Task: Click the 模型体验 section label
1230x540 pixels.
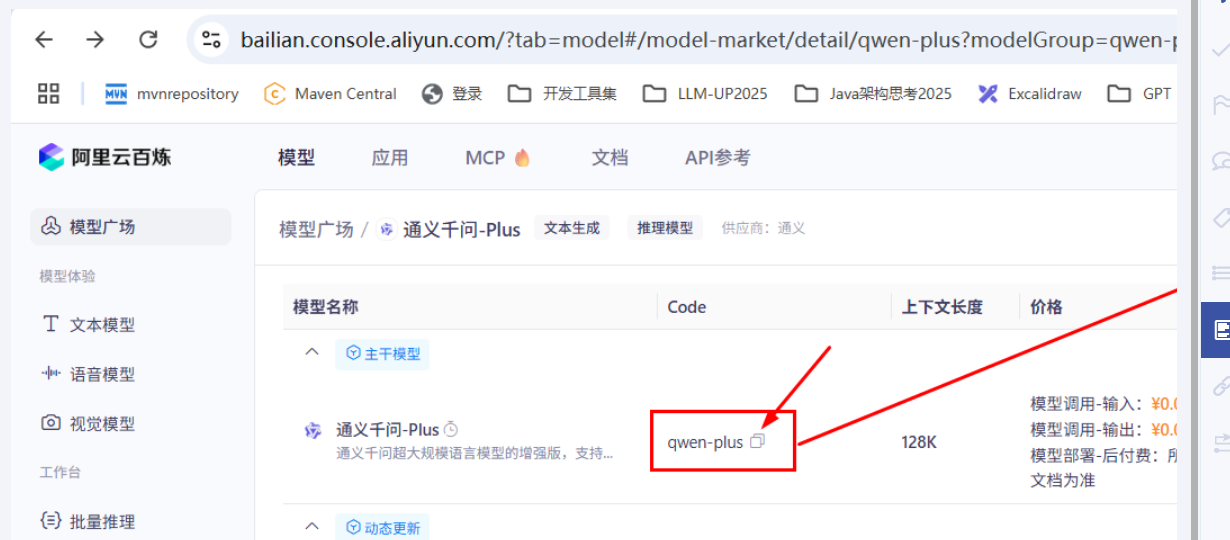Action: point(68,276)
